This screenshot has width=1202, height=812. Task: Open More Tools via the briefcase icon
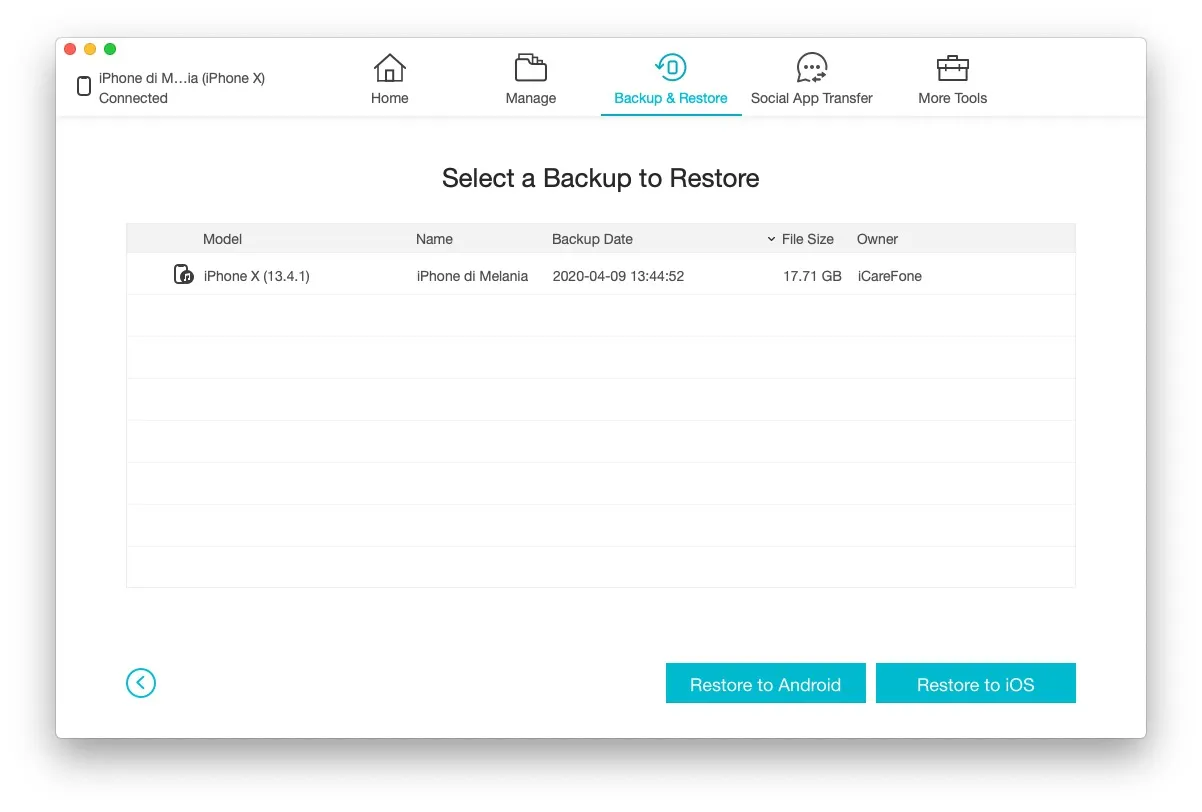pos(952,67)
